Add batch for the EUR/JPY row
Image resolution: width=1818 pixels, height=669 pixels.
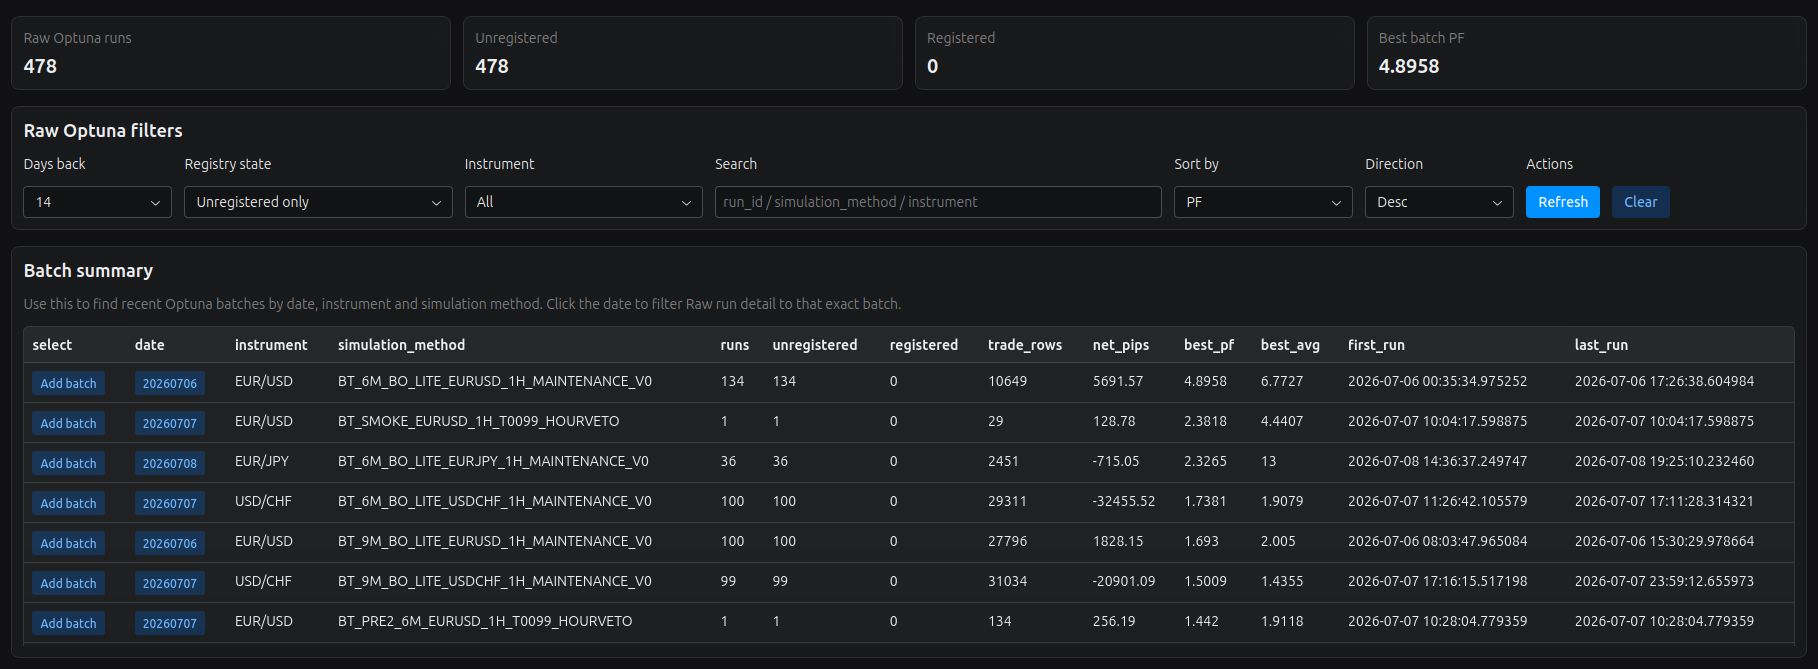coord(68,463)
